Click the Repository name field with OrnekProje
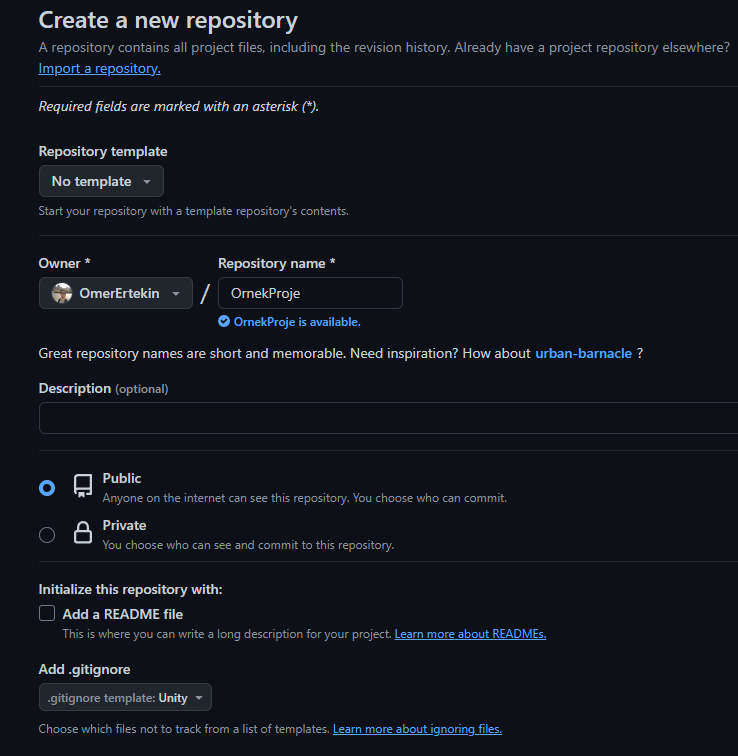This screenshot has width=738, height=756. [310, 293]
